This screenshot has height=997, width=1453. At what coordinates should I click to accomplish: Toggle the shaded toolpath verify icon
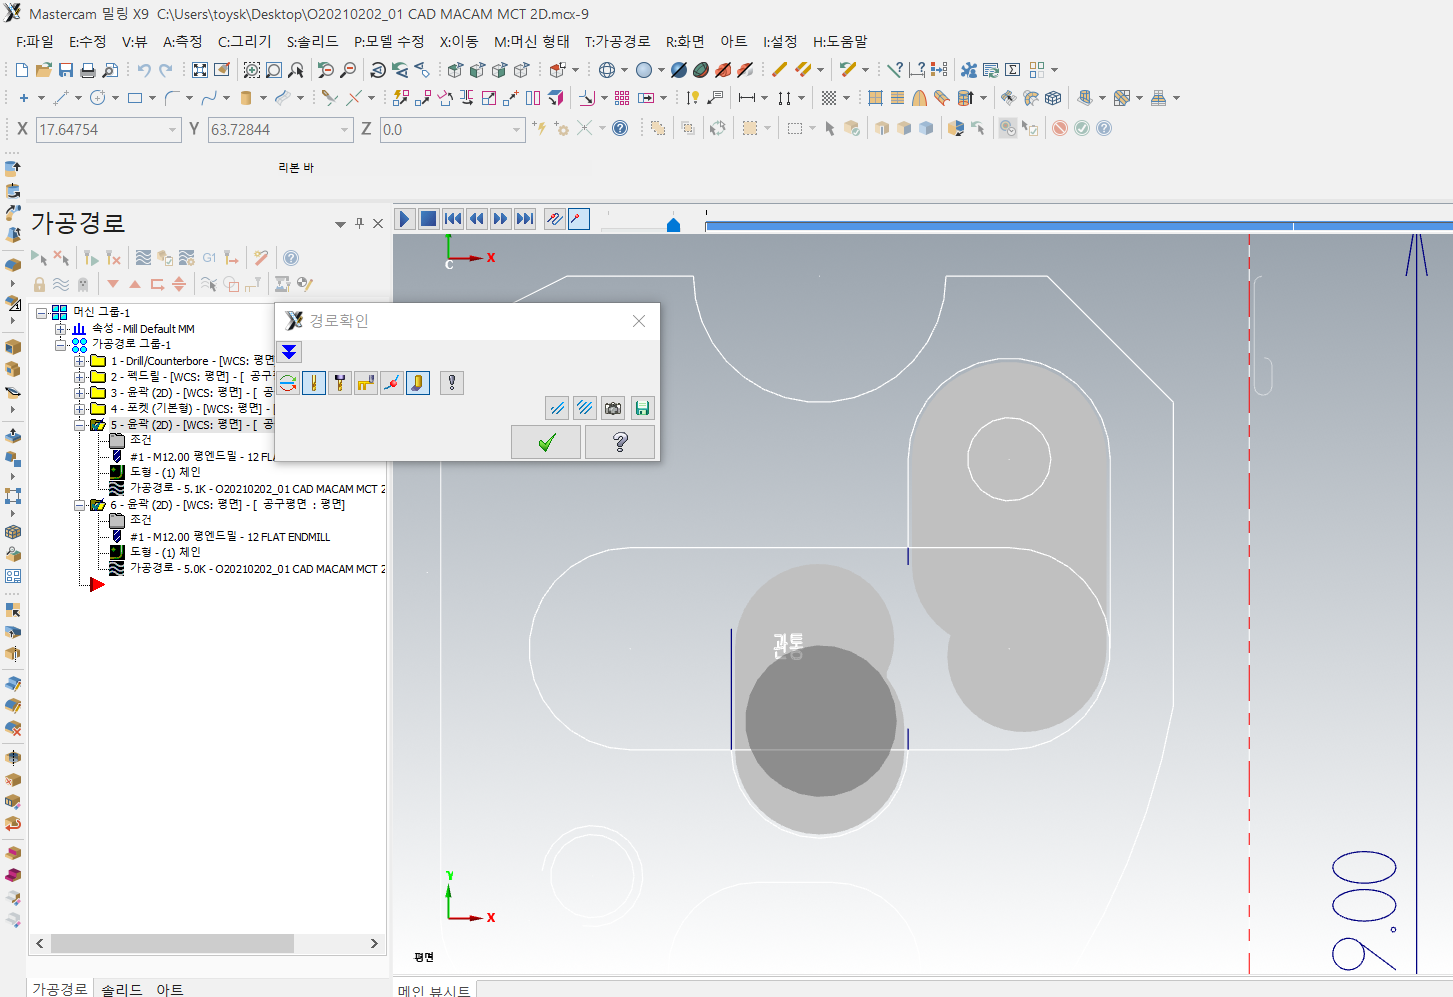click(418, 382)
